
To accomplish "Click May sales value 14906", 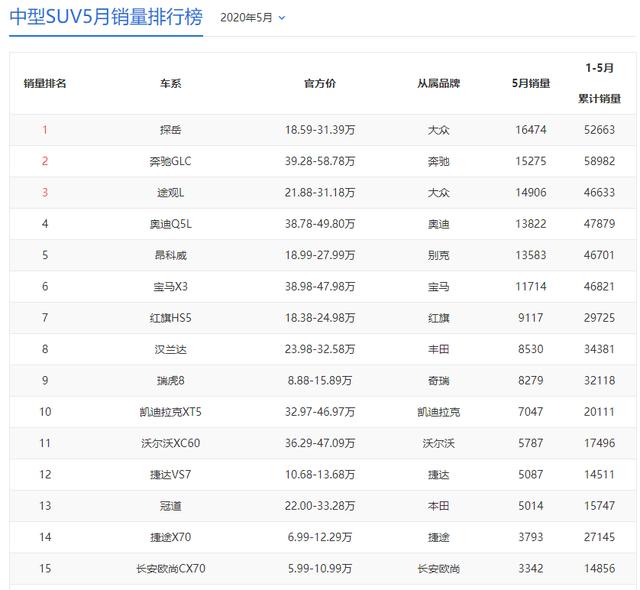I will (531, 193).
